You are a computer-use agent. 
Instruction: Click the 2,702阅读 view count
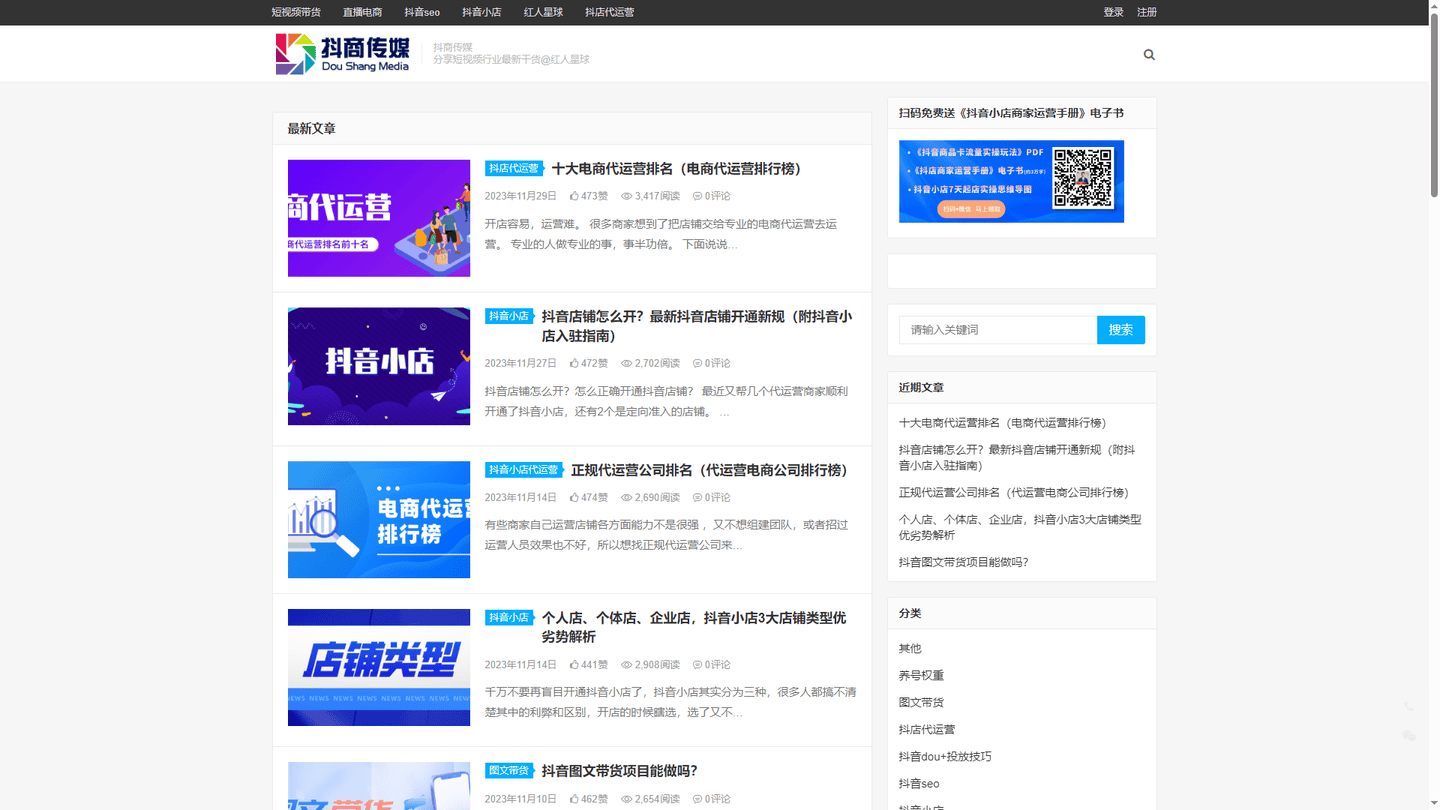(650, 363)
